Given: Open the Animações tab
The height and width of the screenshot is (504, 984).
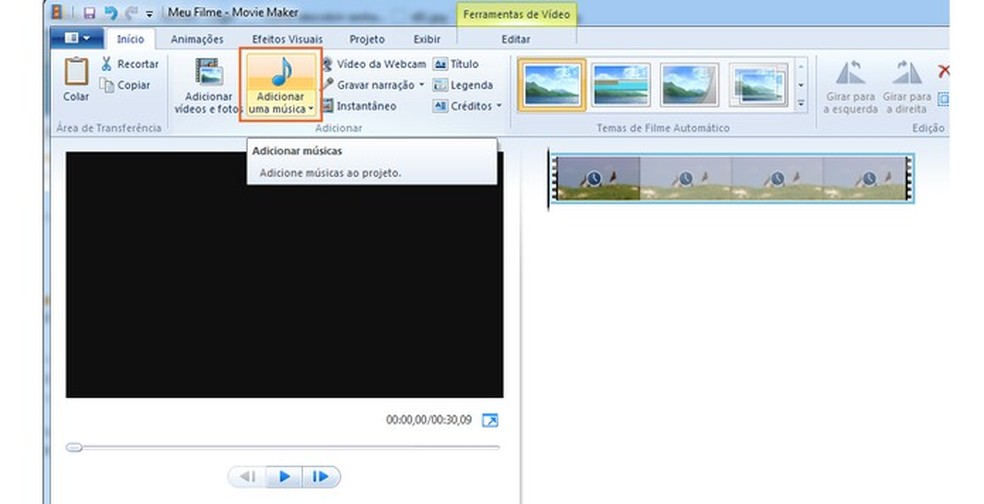Looking at the screenshot, I should (197, 39).
